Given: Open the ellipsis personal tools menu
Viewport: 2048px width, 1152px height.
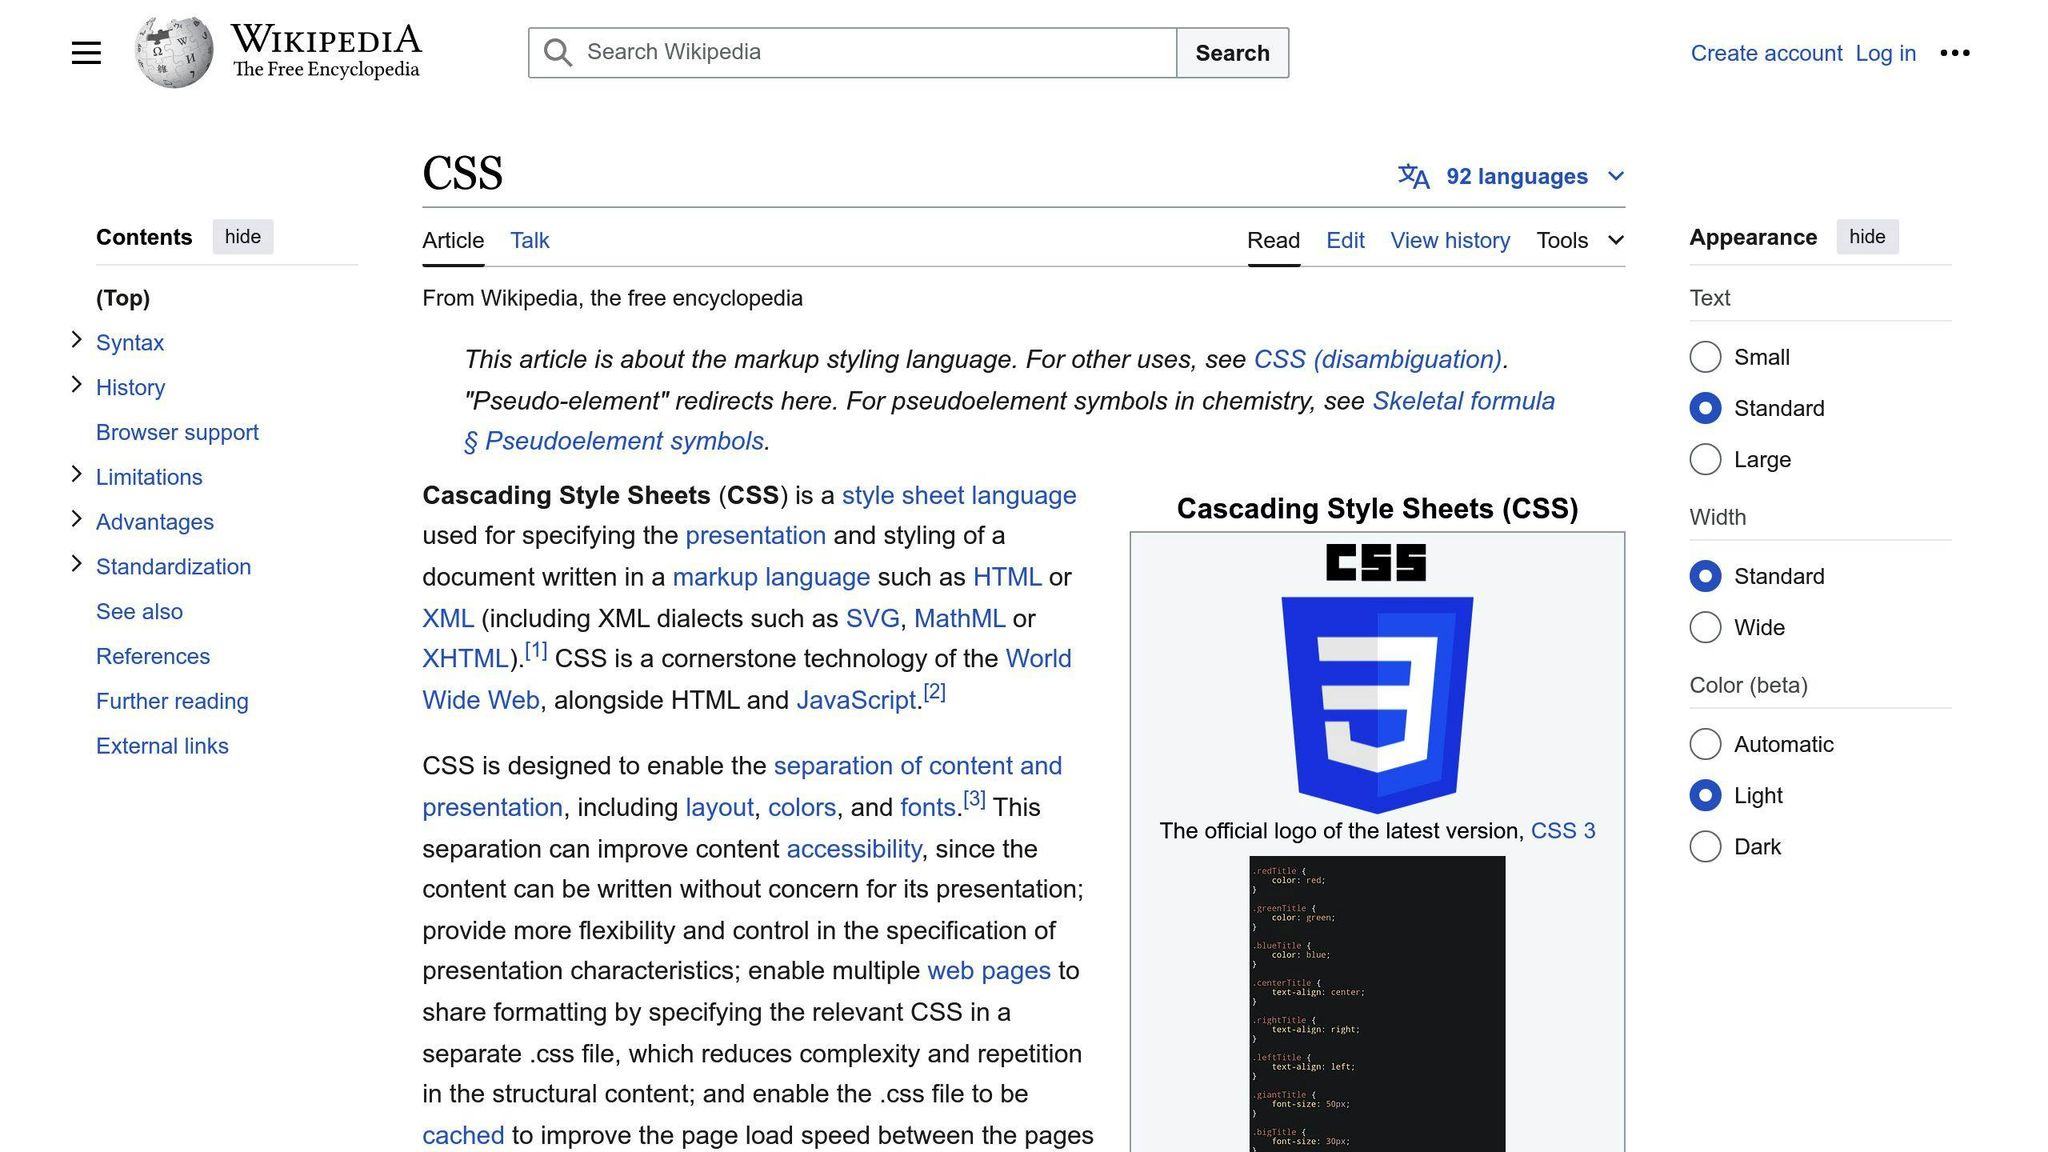Looking at the screenshot, I should tap(1955, 52).
